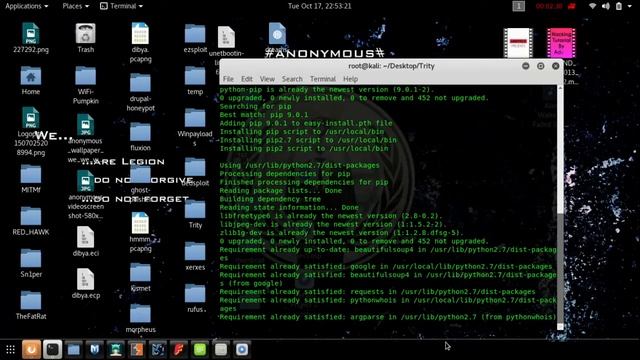Open the MITMf desktop folder
640x360 pixels.
31,179
